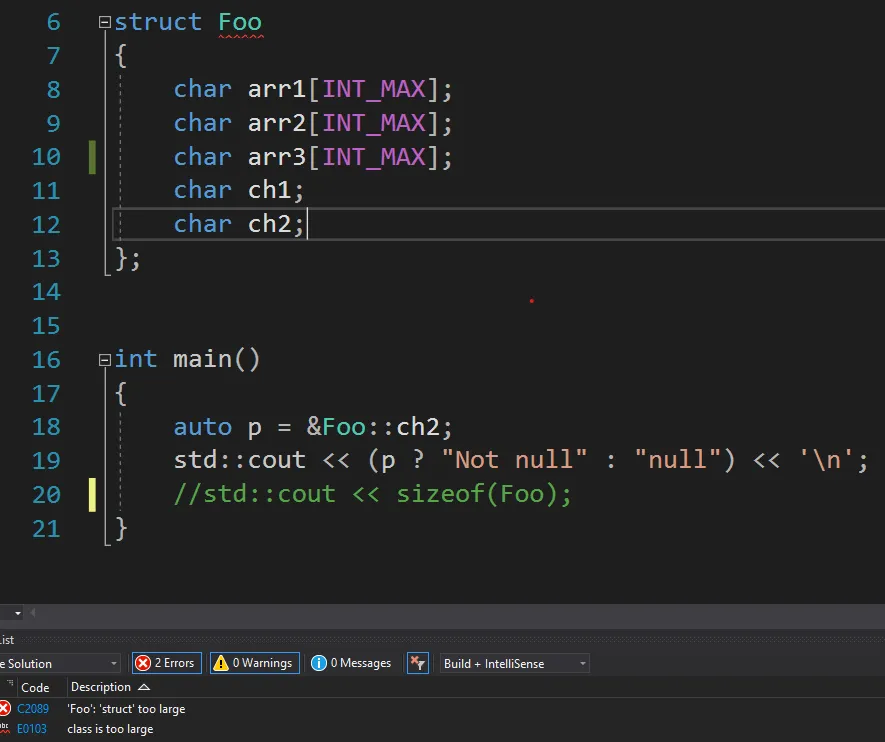Image resolution: width=885 pixels, height=742 pixels.
Task: Click the ch1 member declaration
Action: click(x=239, y=190)
